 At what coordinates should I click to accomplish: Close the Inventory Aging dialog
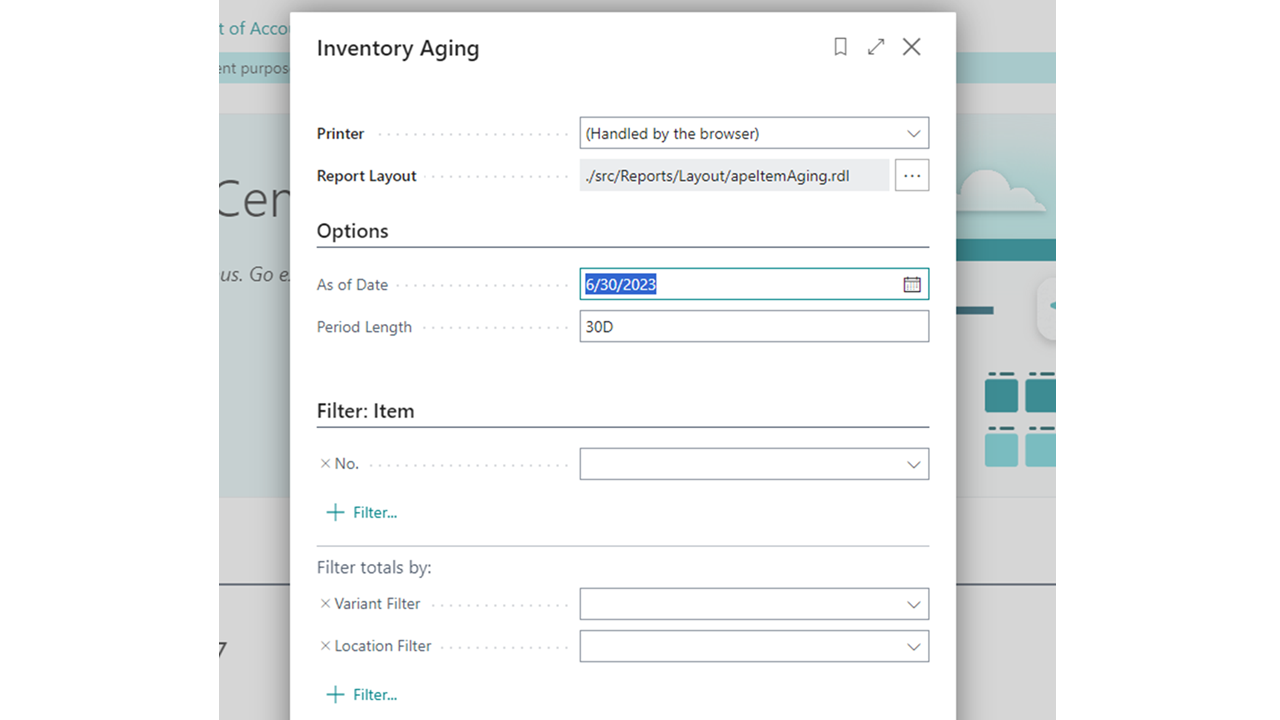click(x=911, y=47)
